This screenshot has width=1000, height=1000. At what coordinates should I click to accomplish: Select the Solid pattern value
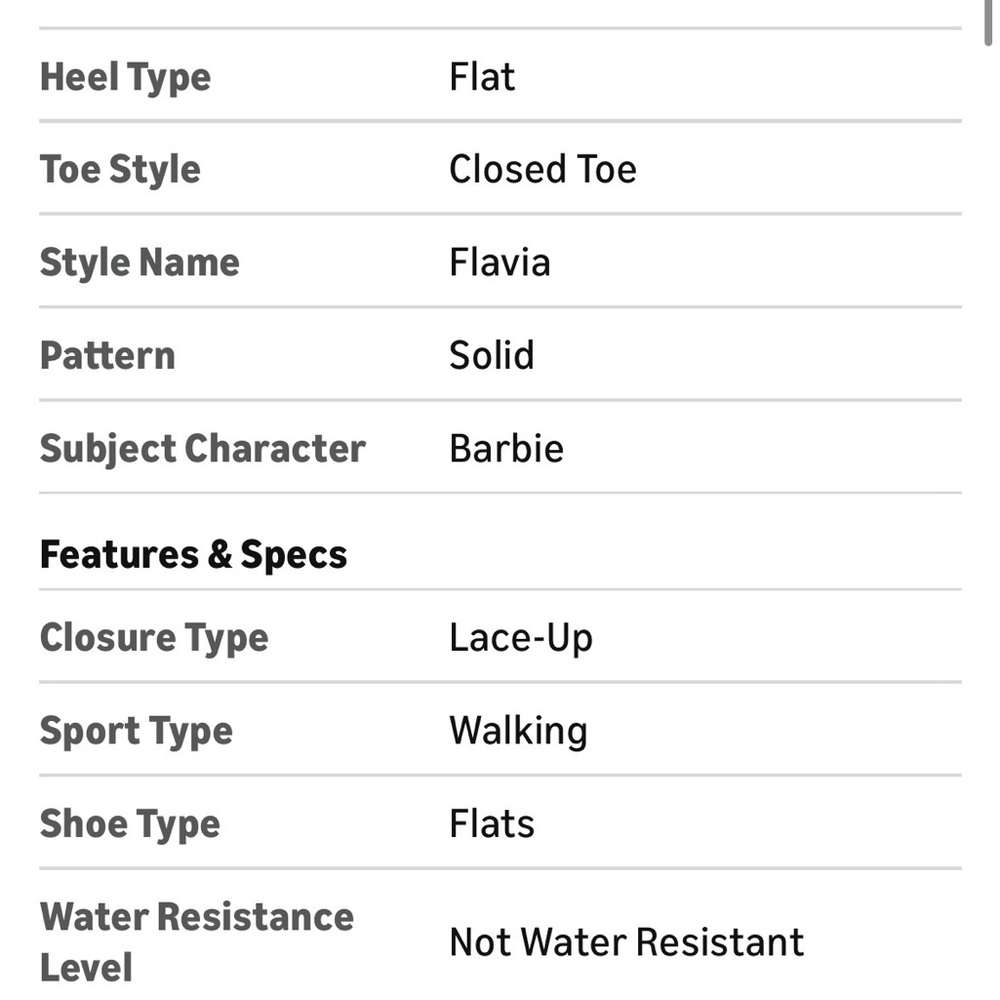491,355
